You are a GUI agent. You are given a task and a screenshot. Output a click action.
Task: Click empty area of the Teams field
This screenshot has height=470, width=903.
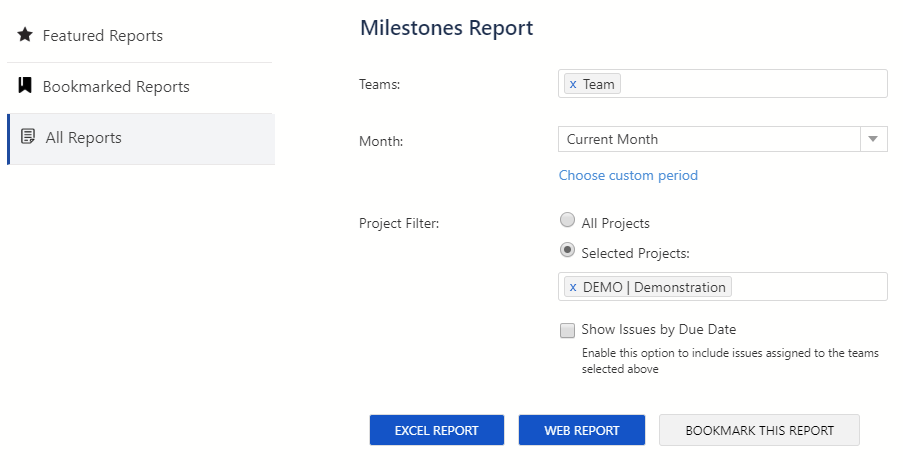click(x=750, y=84)
